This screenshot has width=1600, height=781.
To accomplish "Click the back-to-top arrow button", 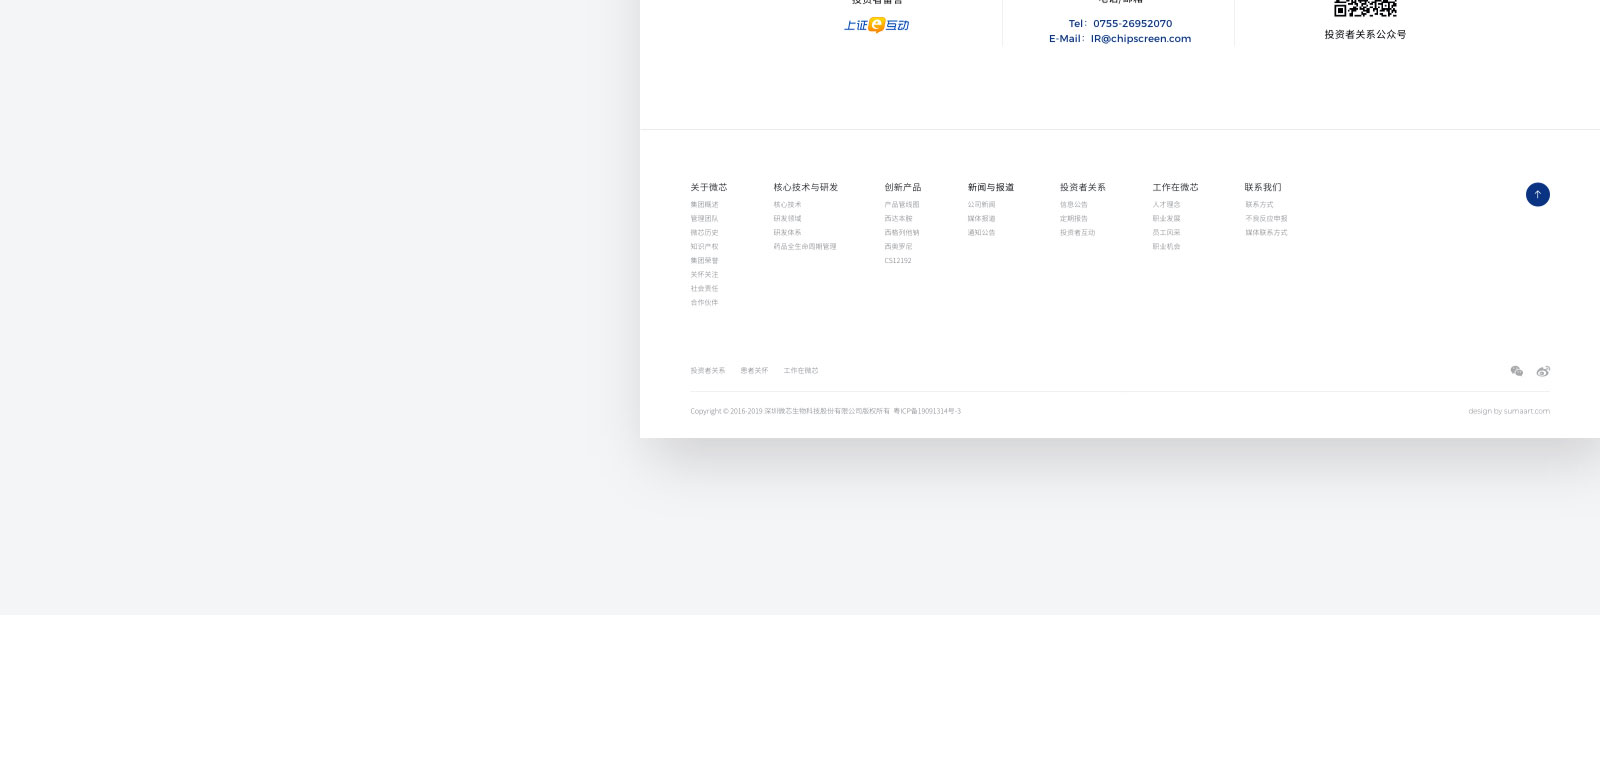I will 1537,194.
